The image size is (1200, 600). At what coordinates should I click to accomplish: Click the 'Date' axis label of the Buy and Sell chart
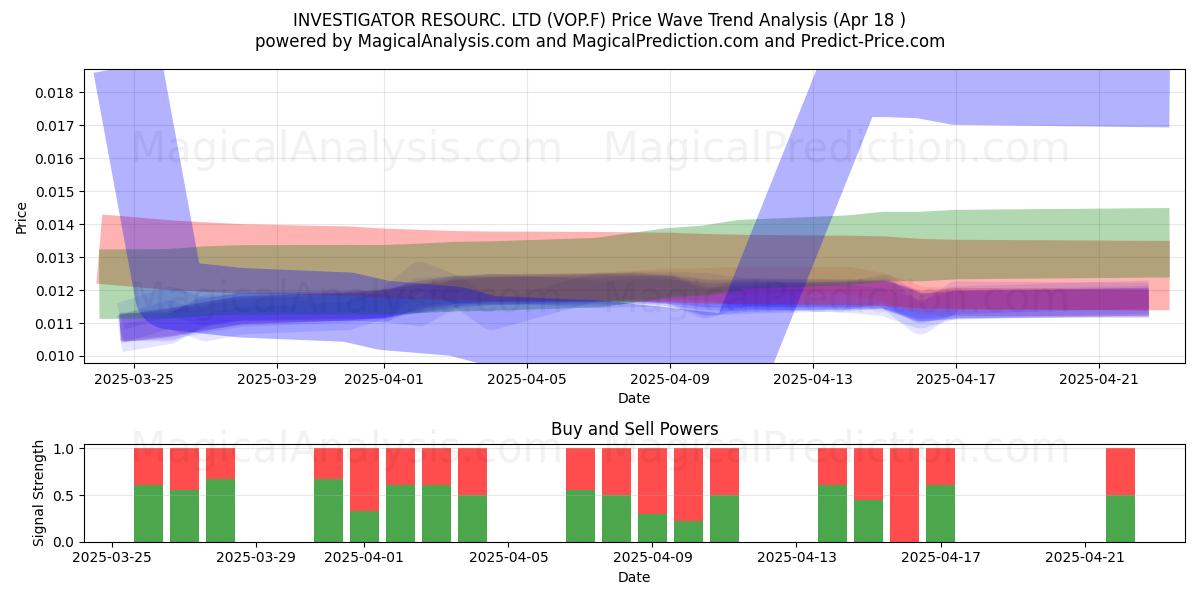(x=634, y=577)
